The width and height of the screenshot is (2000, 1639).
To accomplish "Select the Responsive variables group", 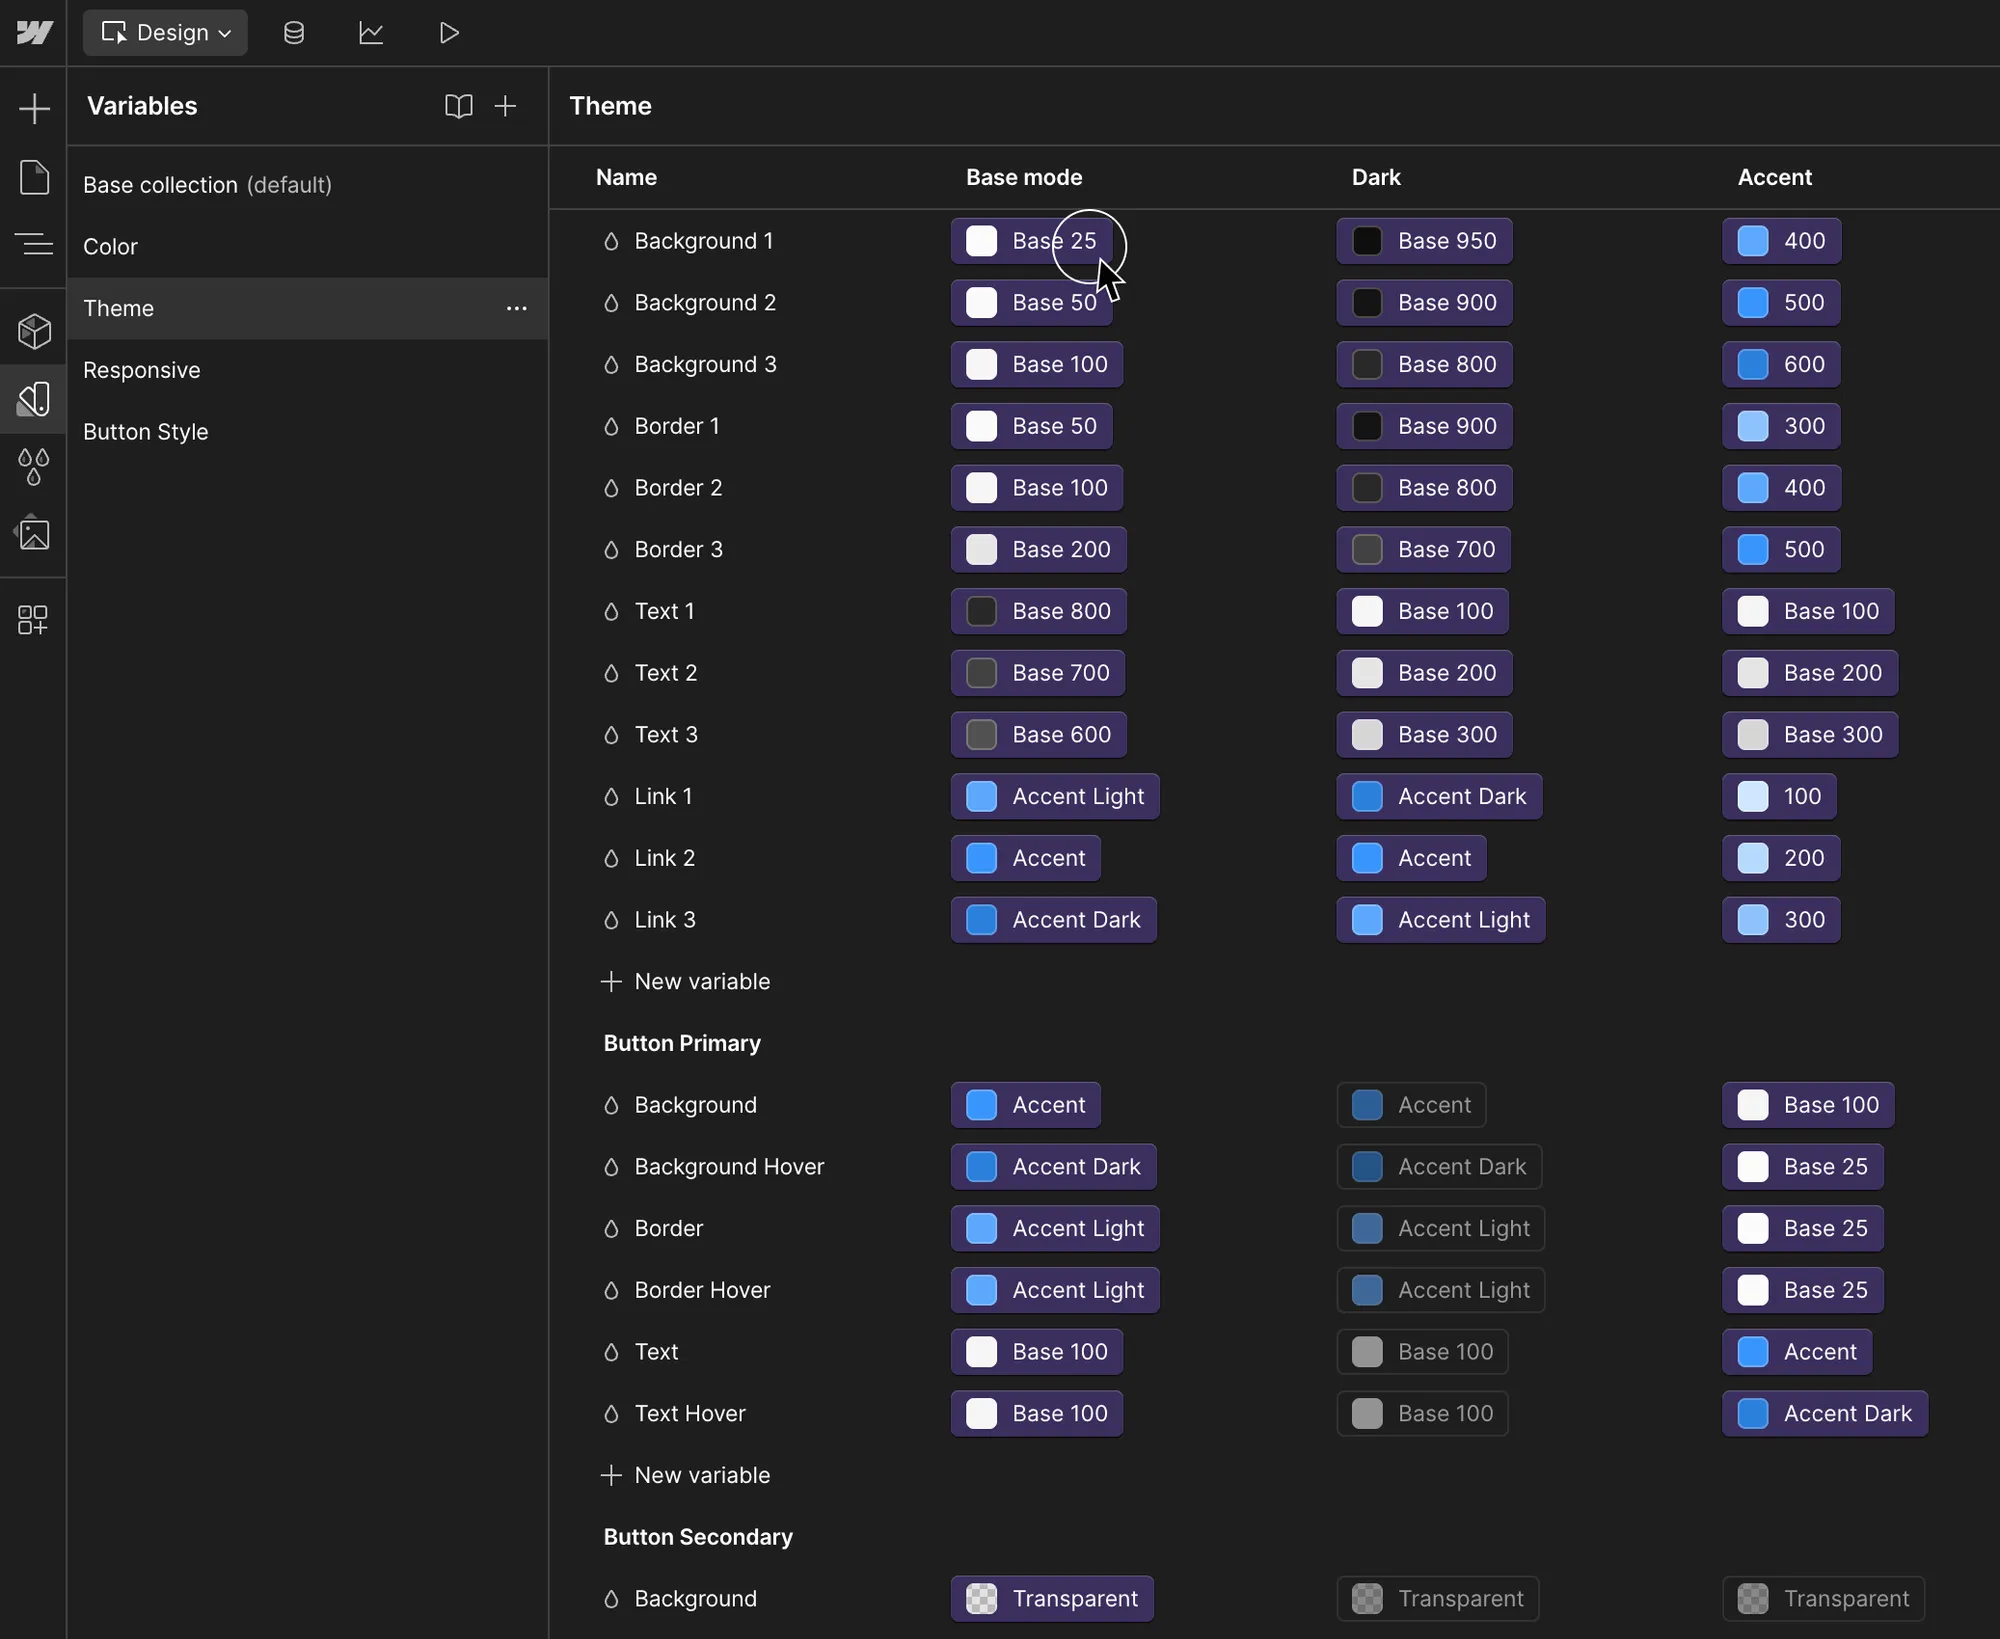I will (x=142, y=370).
